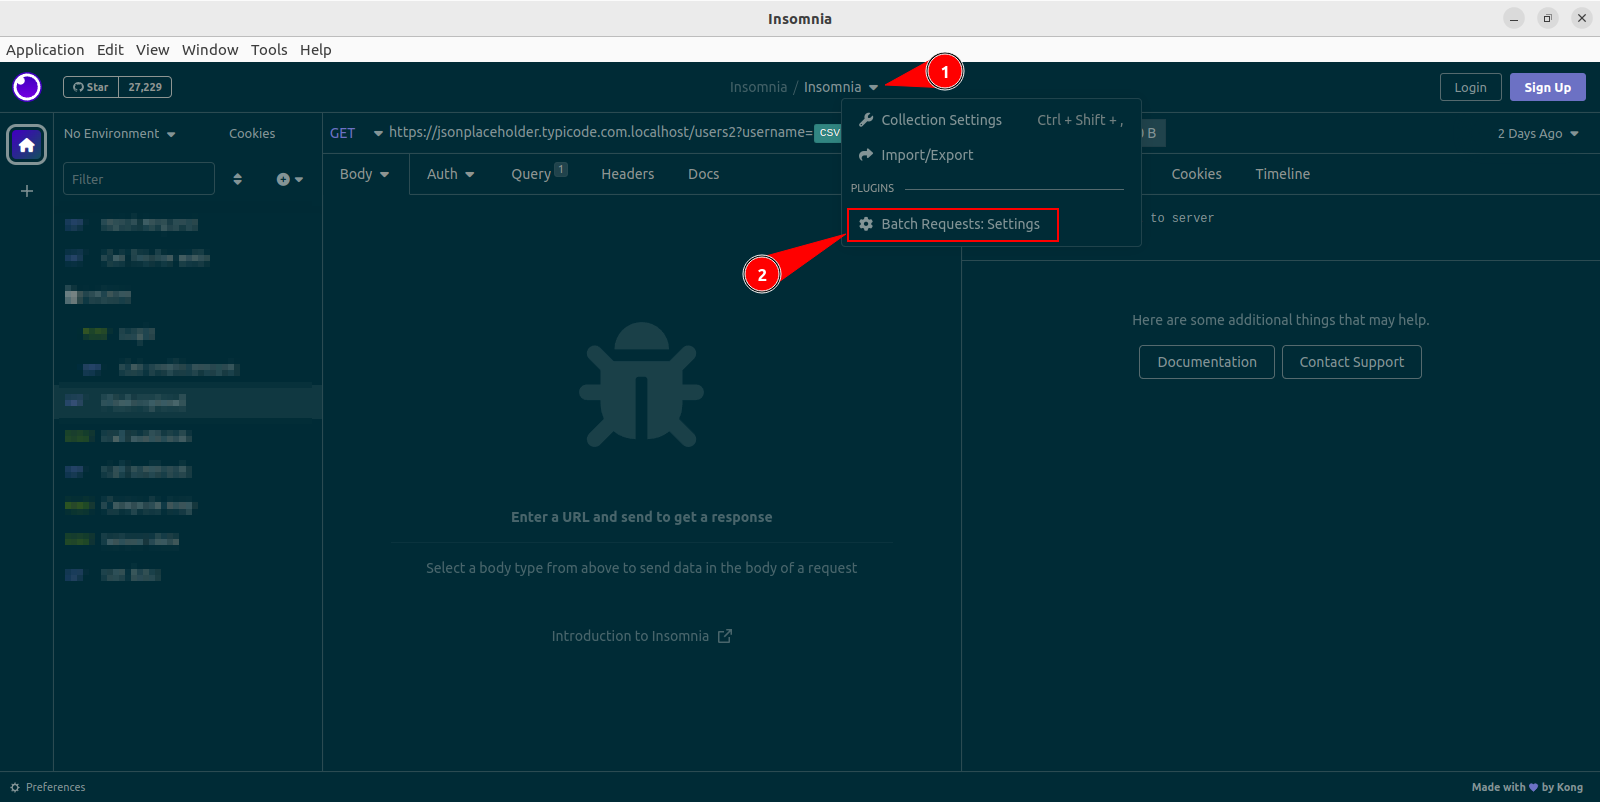Click the Sign Up button
Screen dimensions: 1600x802
tap(1548, 88)
